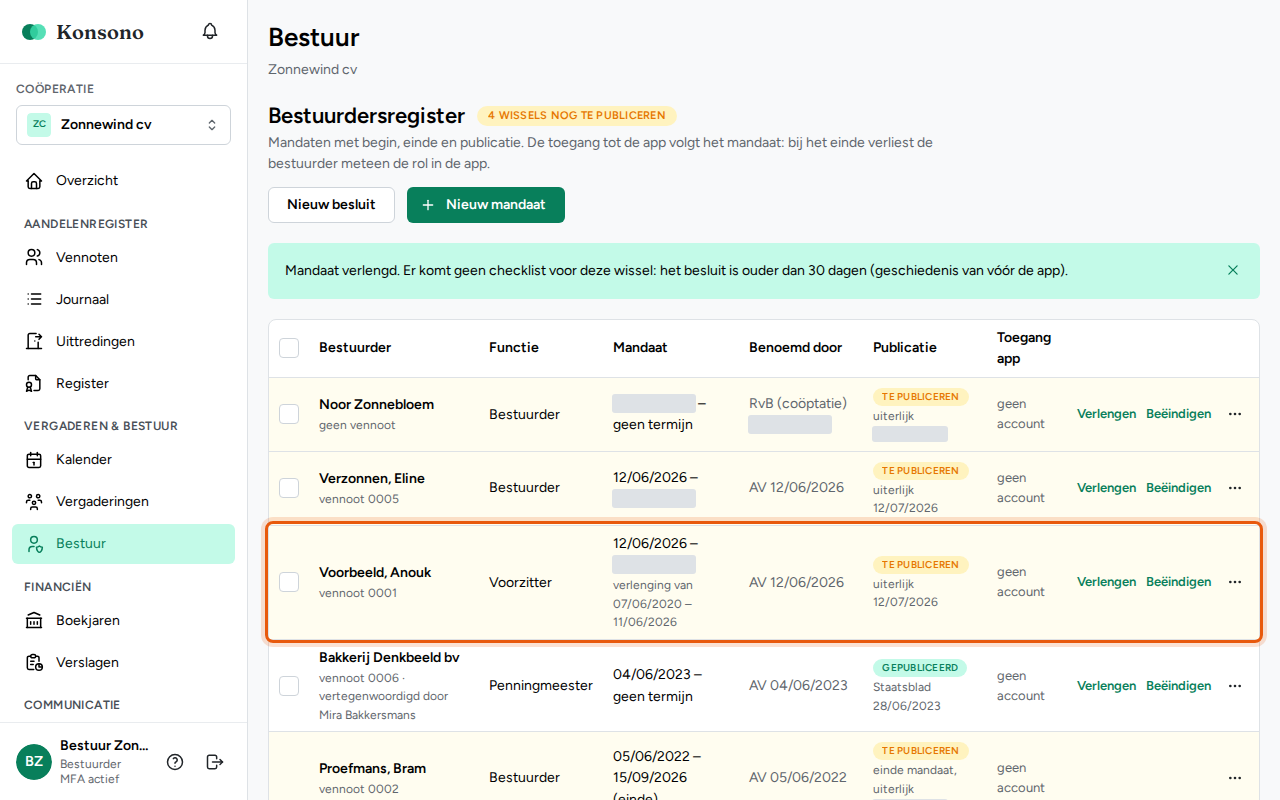
Task: Open more actions for Noor Zonnebloem
Action: [x=1235, y=414]
